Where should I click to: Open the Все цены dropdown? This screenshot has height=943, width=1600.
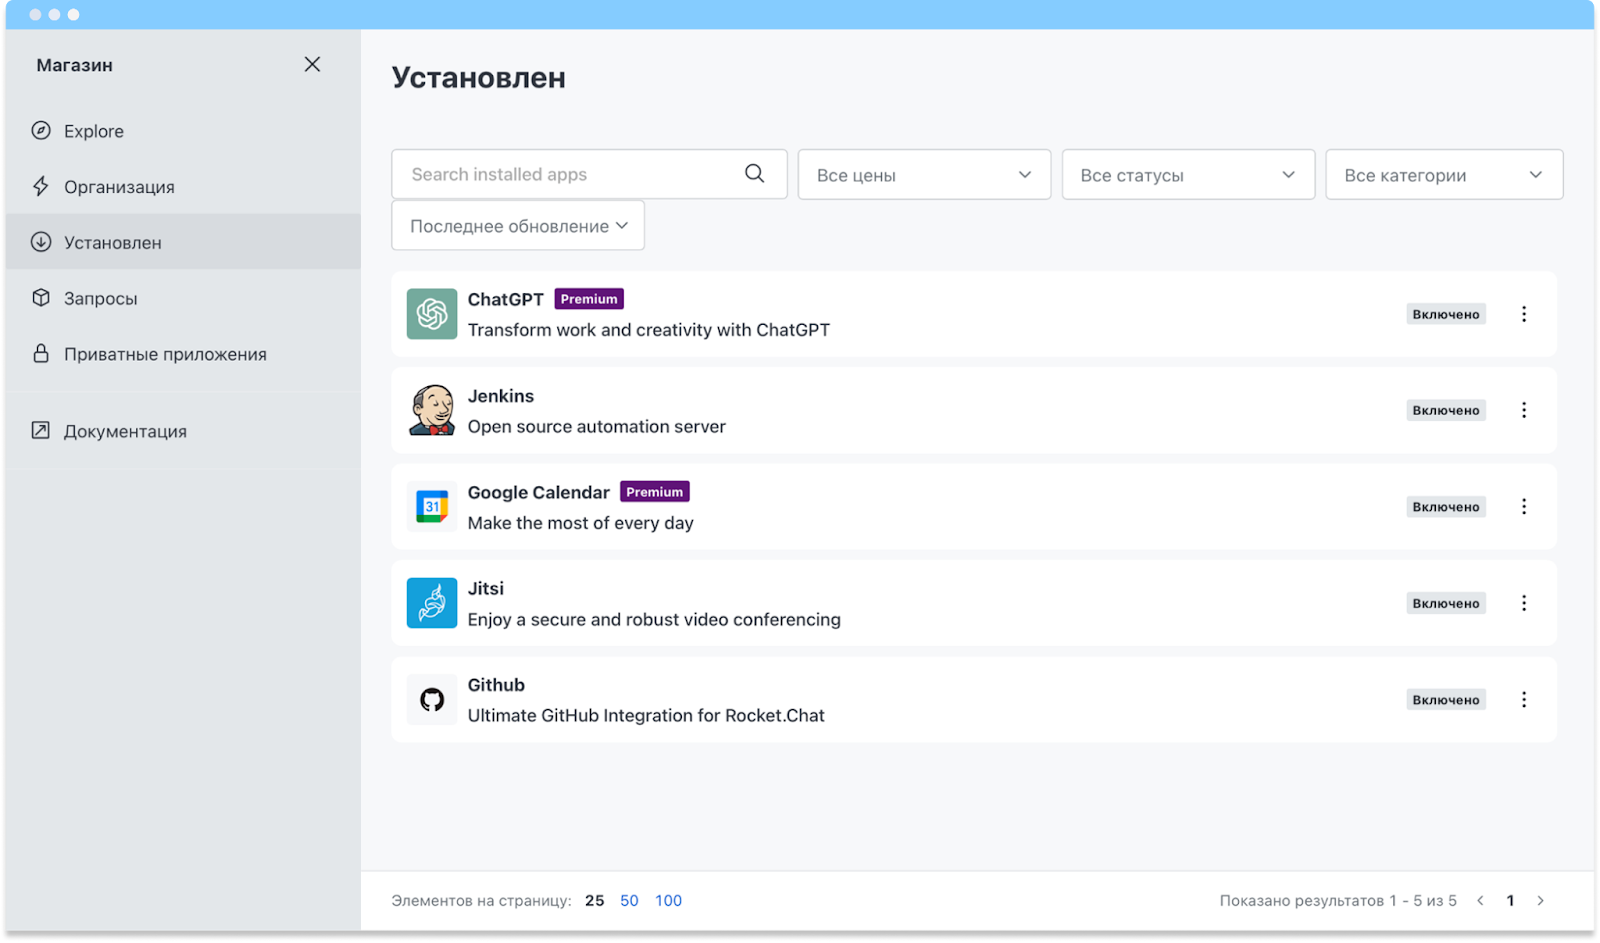[x=922, y=174]
